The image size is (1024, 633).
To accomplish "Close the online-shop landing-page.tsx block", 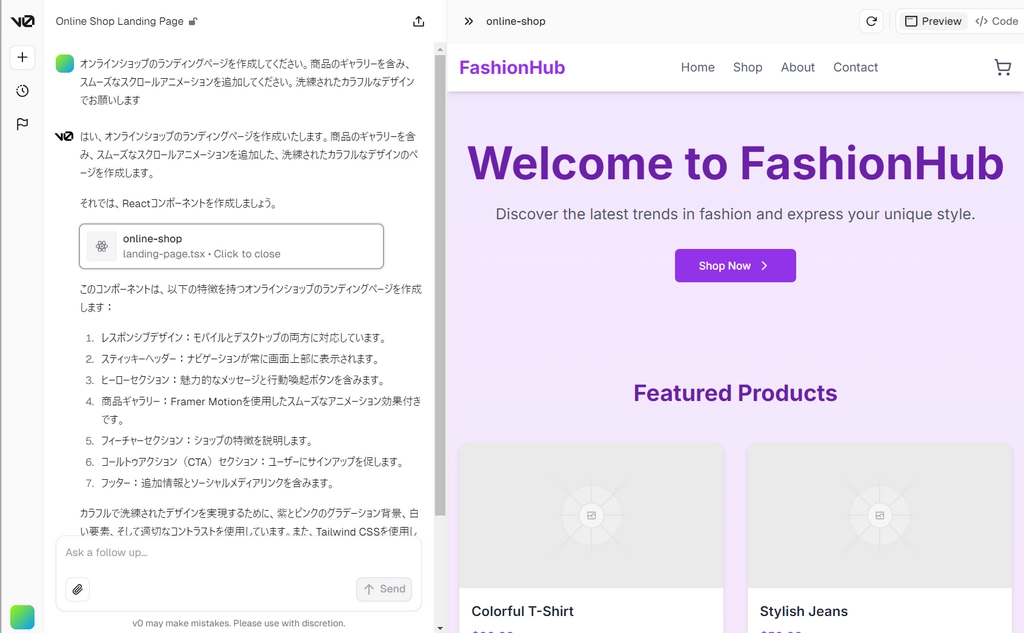I will coord(231,246).
